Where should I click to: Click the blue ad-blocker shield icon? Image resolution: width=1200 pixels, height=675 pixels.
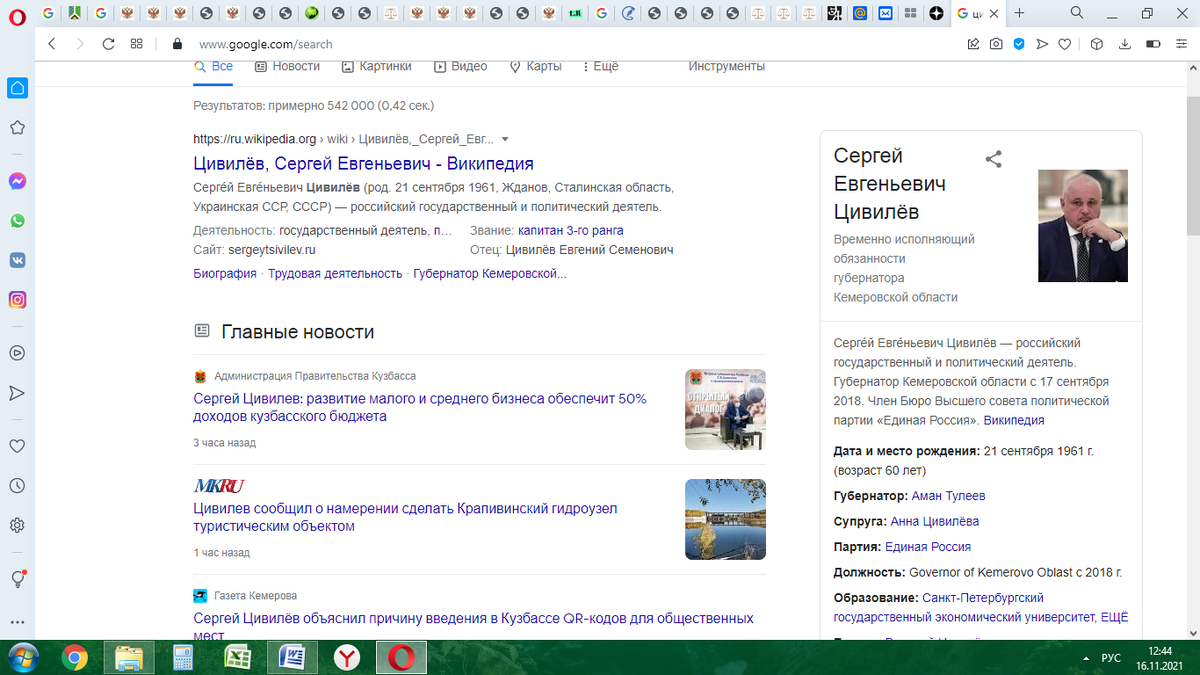[1019, 44]
